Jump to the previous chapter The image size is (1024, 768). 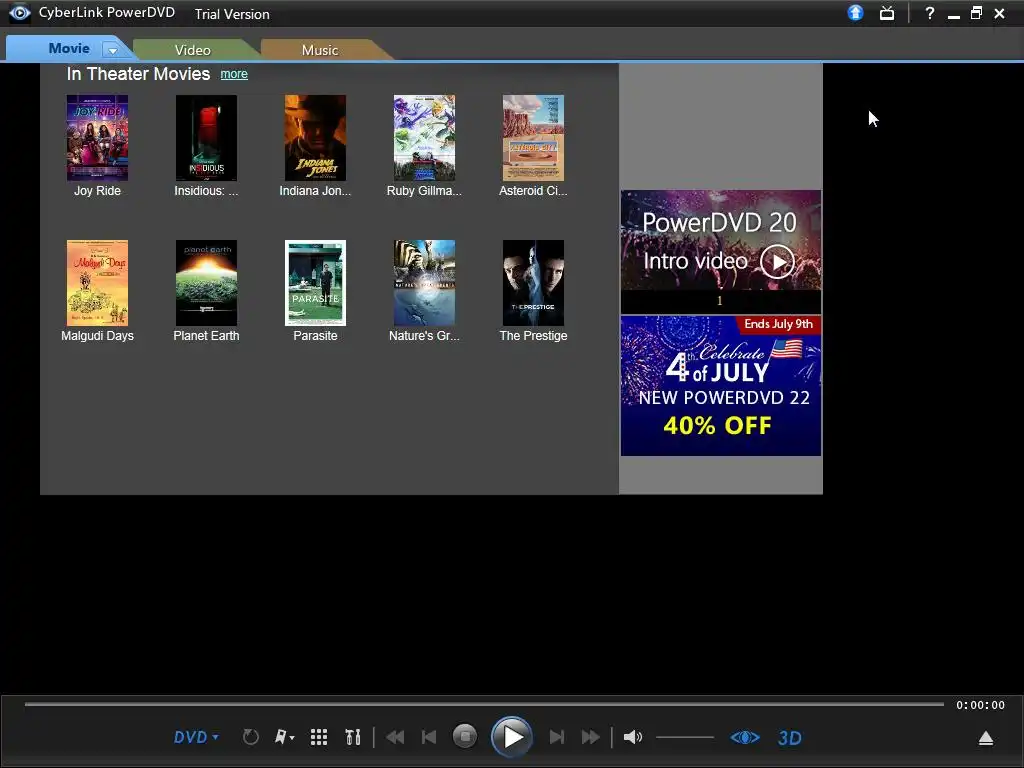(428, 737)
